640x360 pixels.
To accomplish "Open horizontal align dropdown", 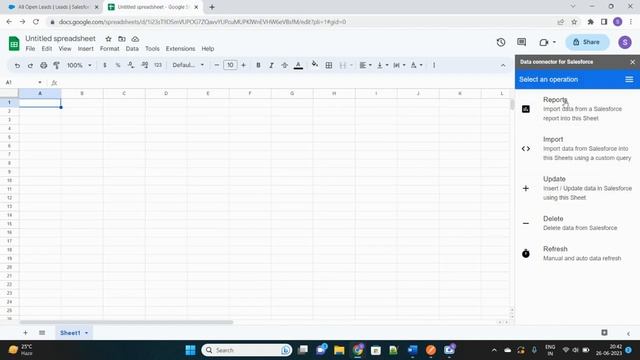I will tap(365, 65).
